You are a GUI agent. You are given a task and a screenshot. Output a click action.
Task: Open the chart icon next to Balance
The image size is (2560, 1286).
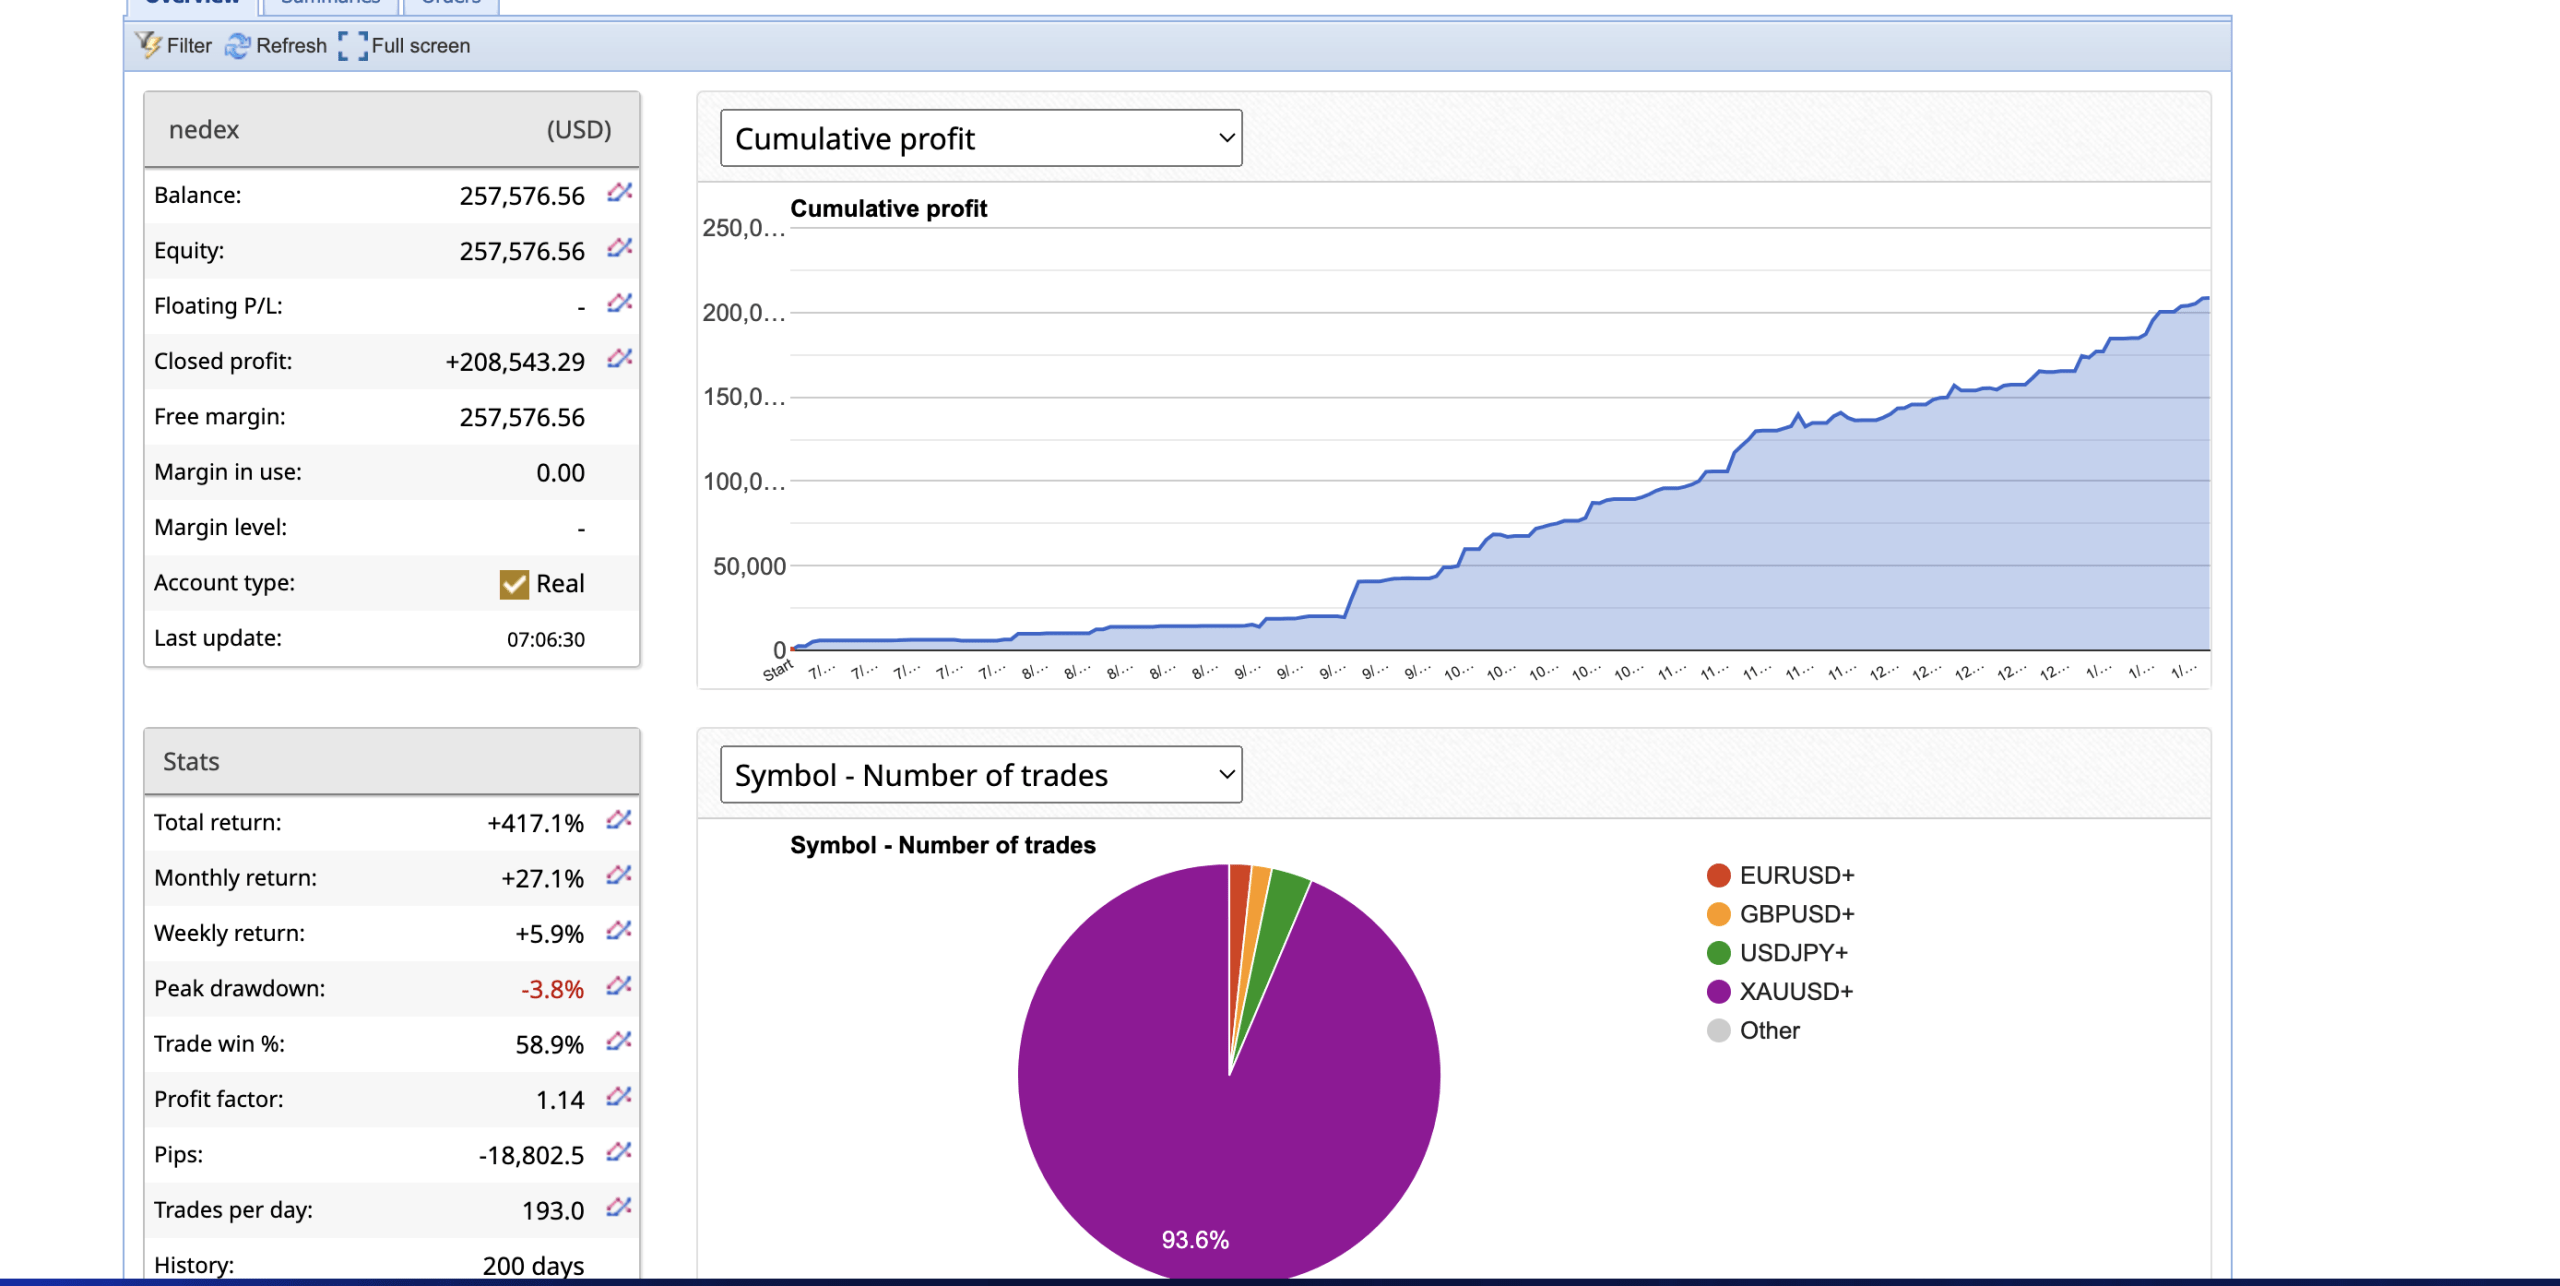tap(619, 193)
